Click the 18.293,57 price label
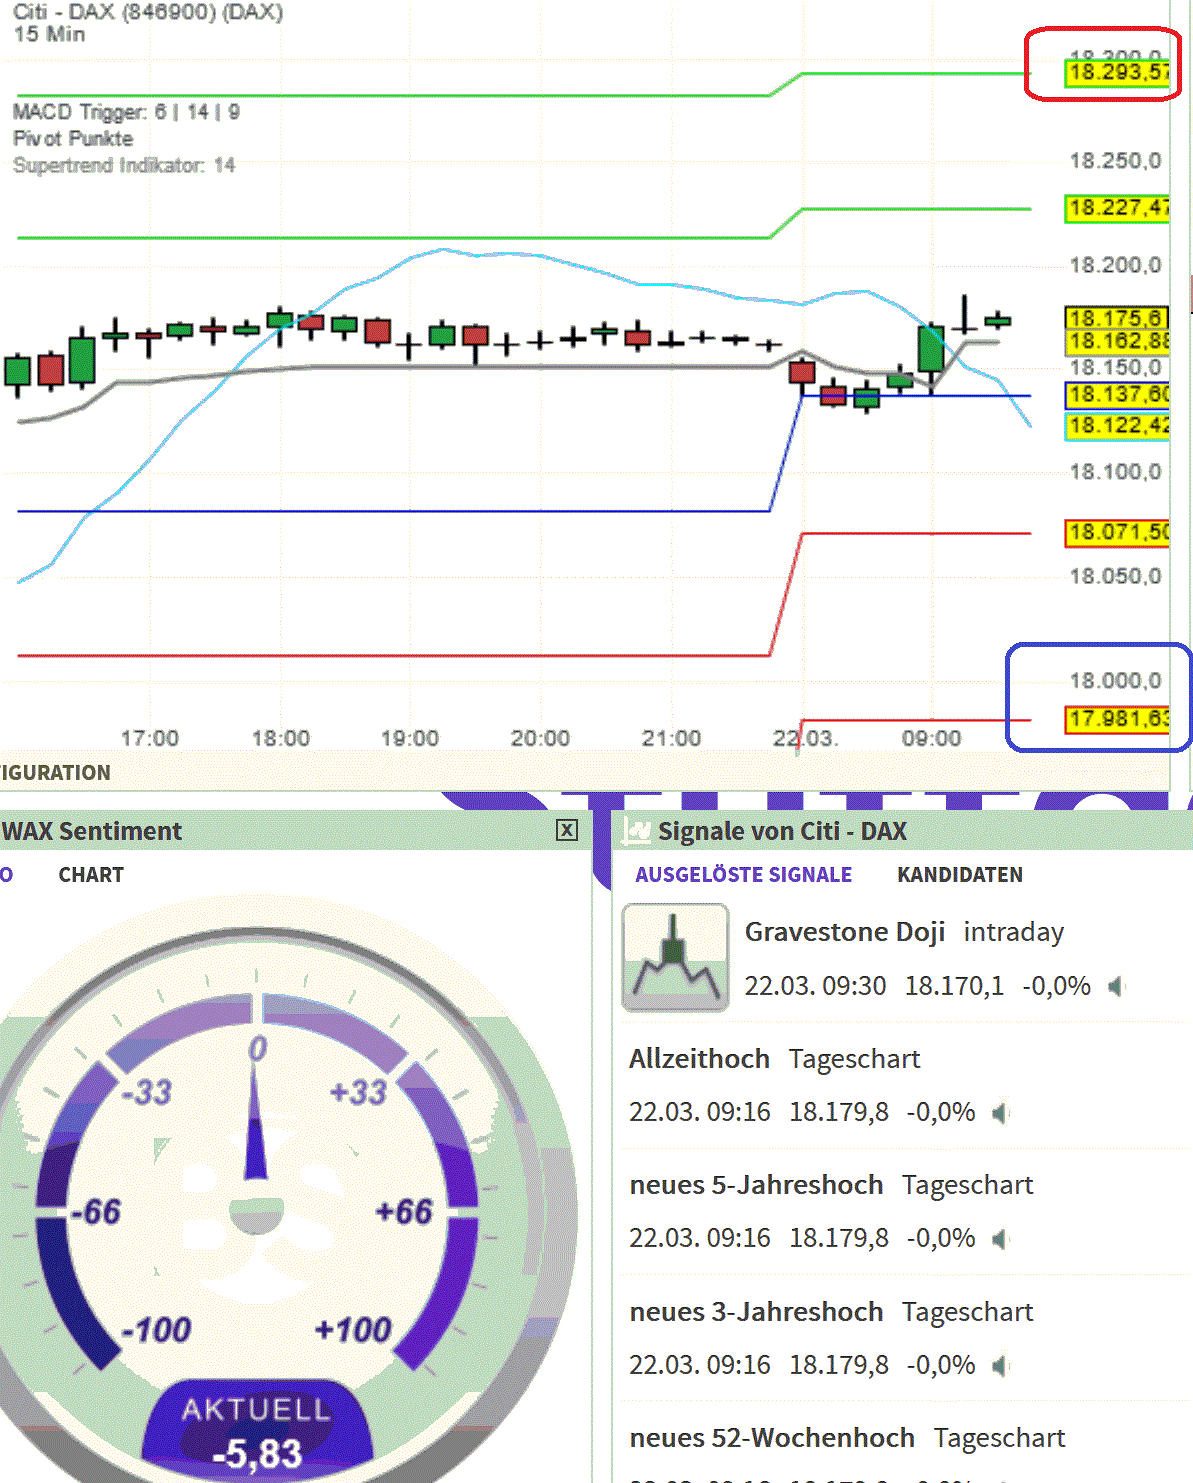Screen dimensions: 1193x1483 coord(1117,73)
